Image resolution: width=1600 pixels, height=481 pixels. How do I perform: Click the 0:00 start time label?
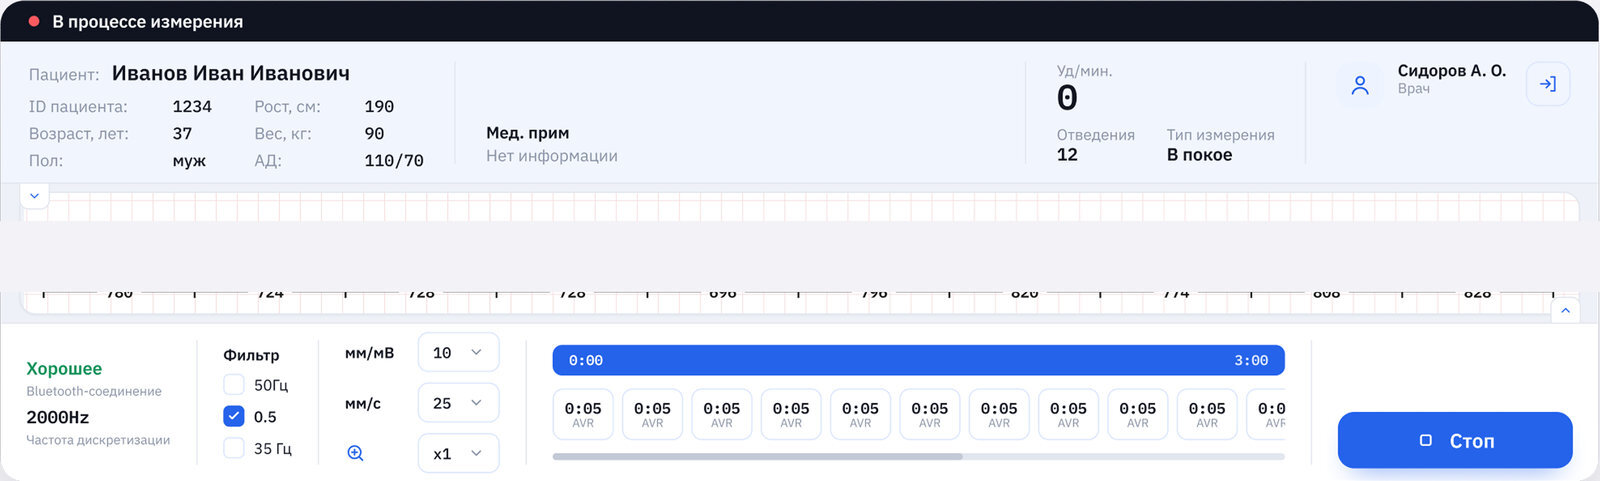586,360
